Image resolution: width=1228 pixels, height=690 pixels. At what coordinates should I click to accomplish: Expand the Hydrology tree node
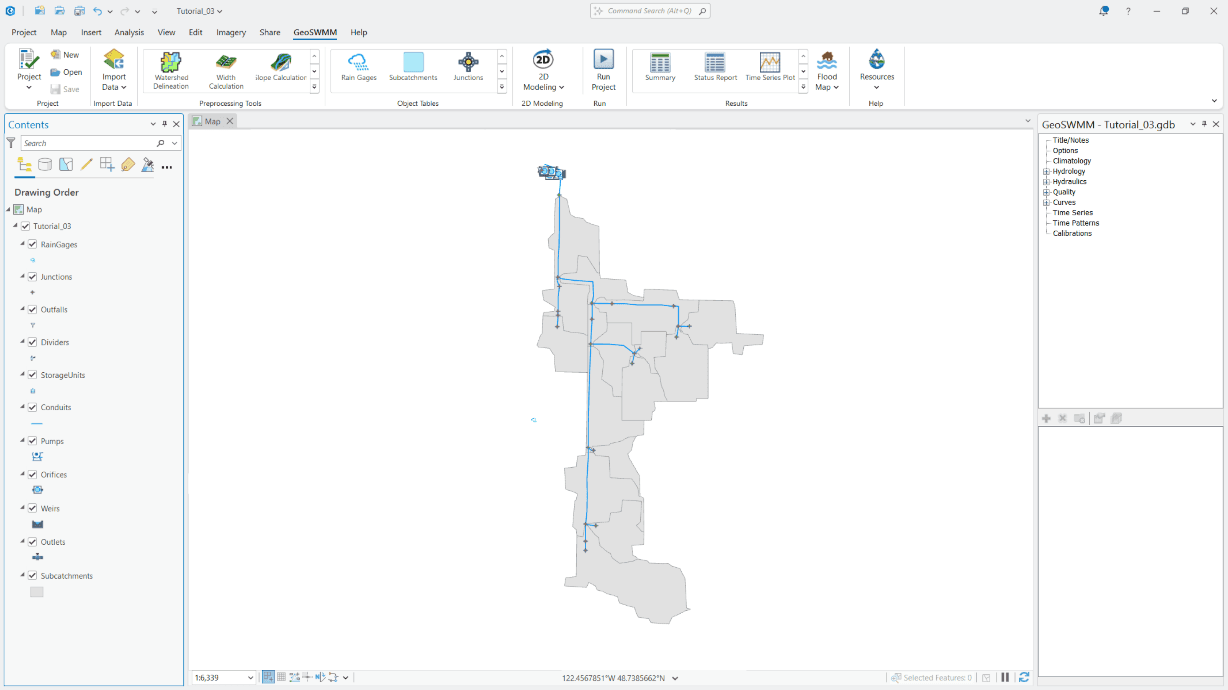[1047, 171]
